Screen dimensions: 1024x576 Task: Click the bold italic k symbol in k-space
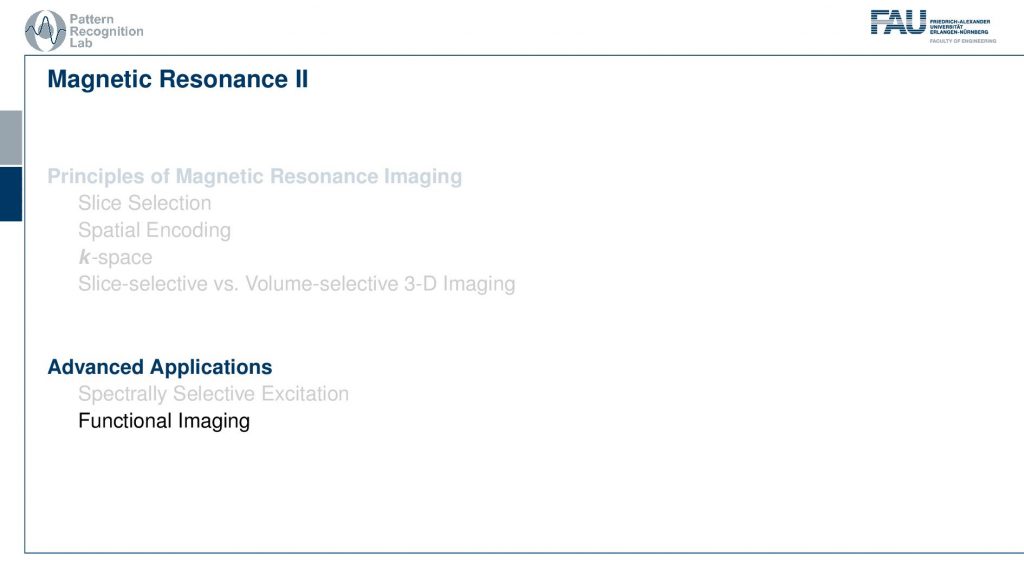pyautogui.click(x=84, y=257)
